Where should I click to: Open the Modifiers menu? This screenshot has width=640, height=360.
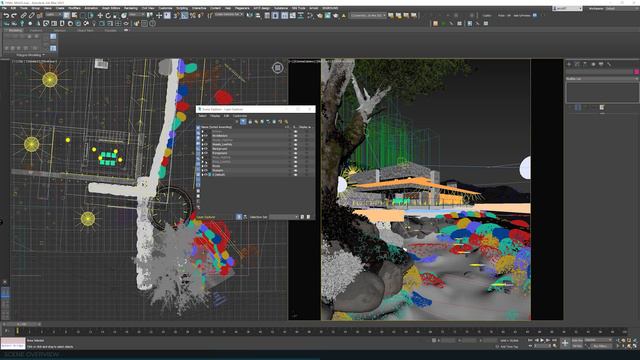tap(74, 8)
